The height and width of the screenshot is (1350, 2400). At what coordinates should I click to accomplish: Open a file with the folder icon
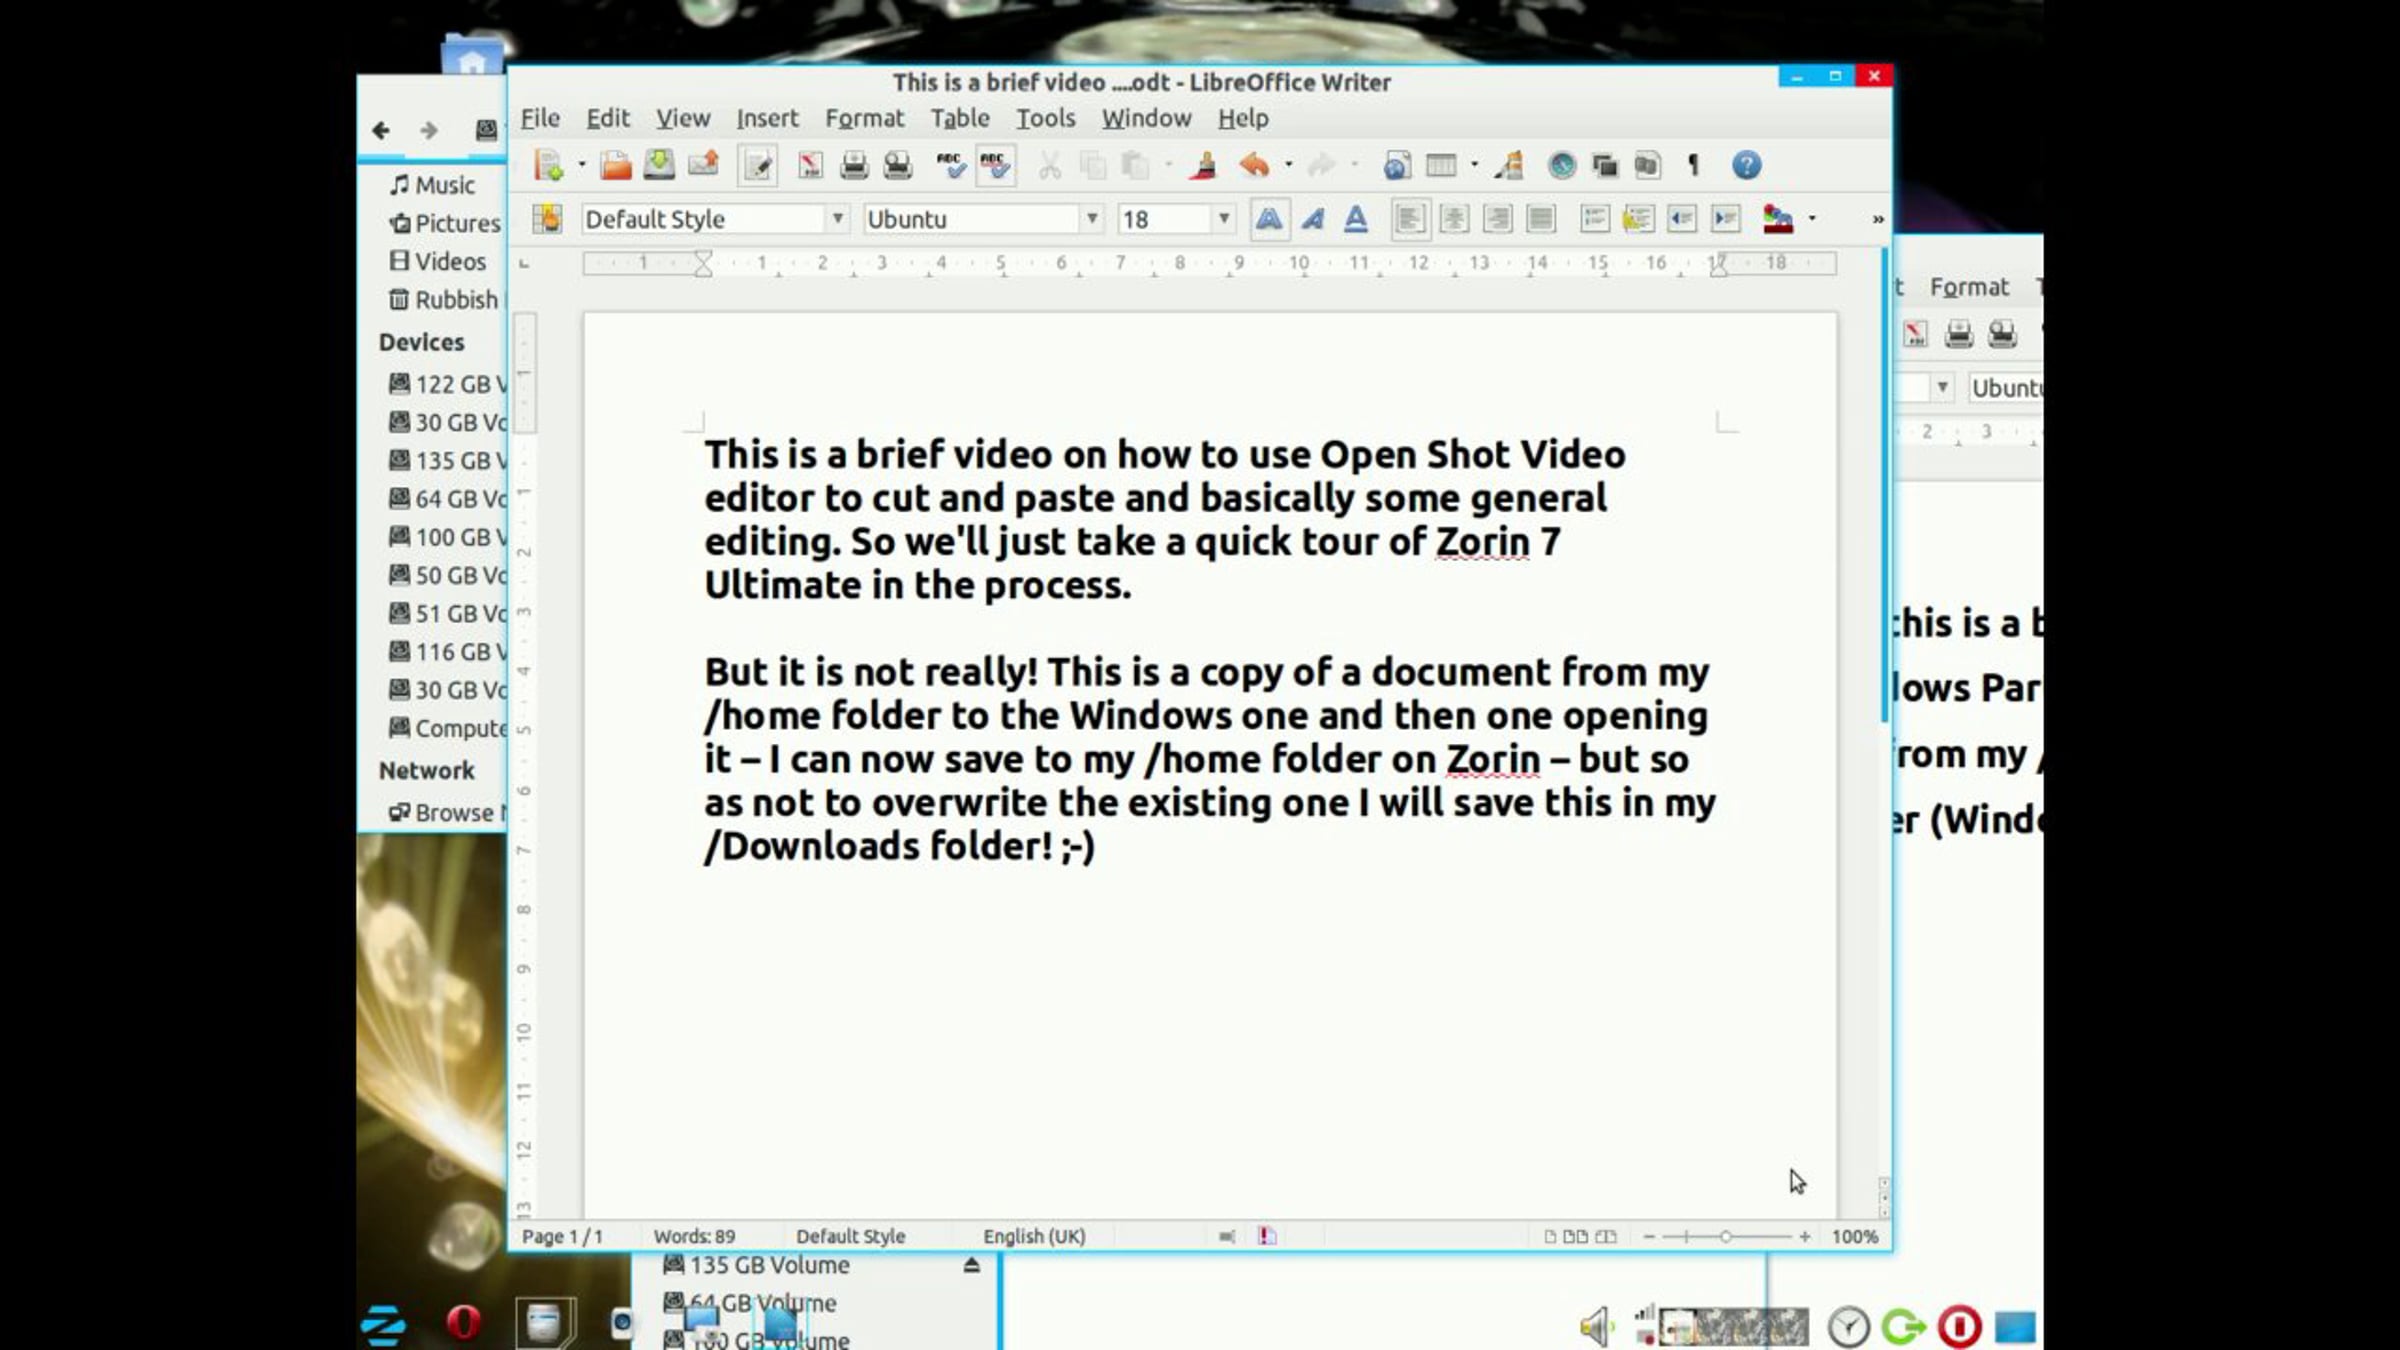pos(616,166)
